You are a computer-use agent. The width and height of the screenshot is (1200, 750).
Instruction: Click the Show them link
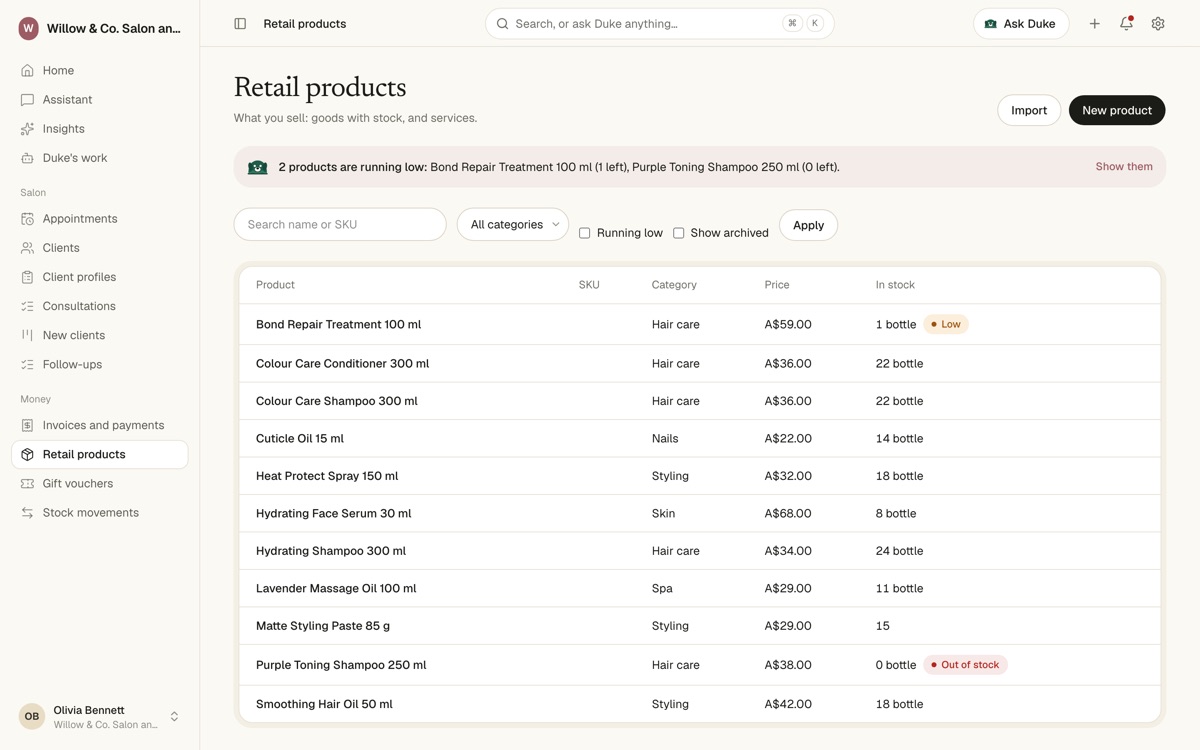1124,167
